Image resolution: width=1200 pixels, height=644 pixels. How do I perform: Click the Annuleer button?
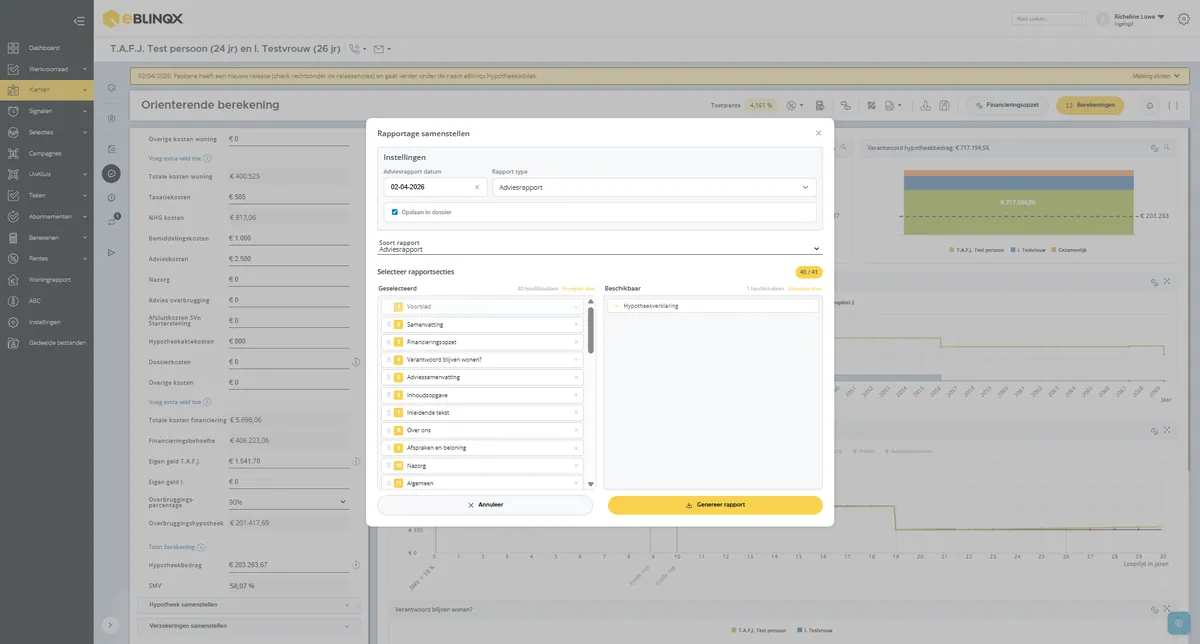486,505
